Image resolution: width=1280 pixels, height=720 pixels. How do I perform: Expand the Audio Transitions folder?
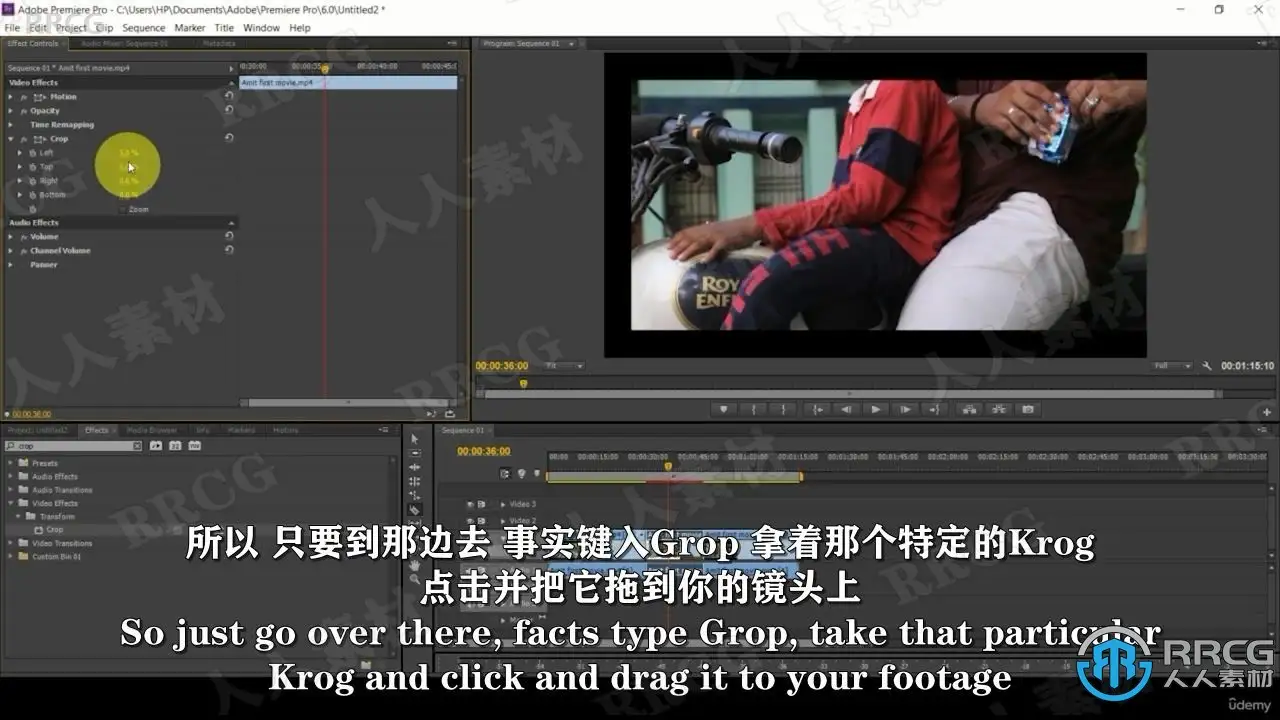(11, 490)
